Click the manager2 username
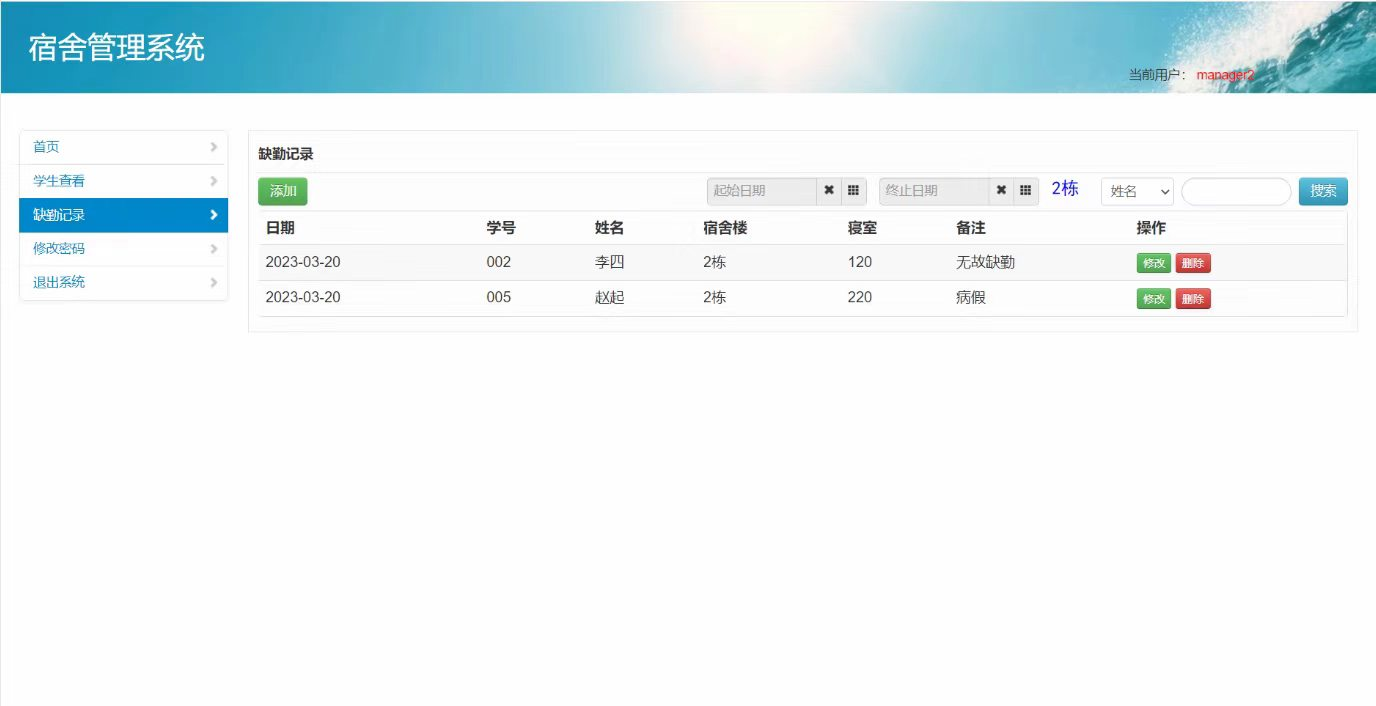The height and width of the screenshot is (706, 1376). 1225,75
